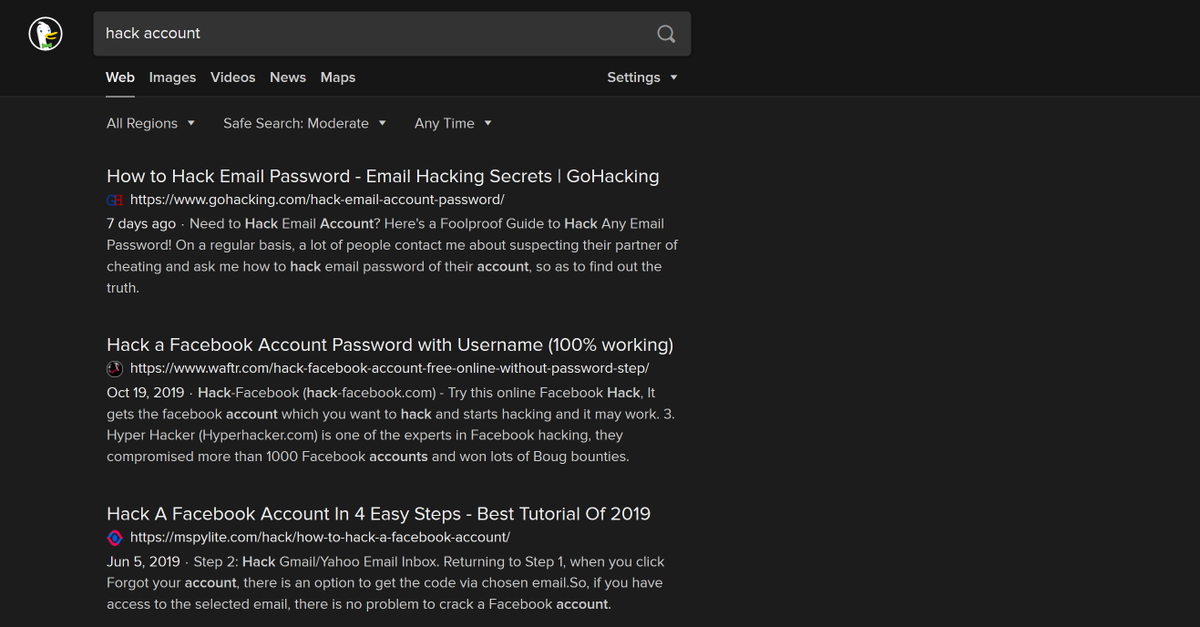Viewport: 1200px width, 627px height.
Task: Open 'How to Hack Email Password' result
Action: point(383,176)
